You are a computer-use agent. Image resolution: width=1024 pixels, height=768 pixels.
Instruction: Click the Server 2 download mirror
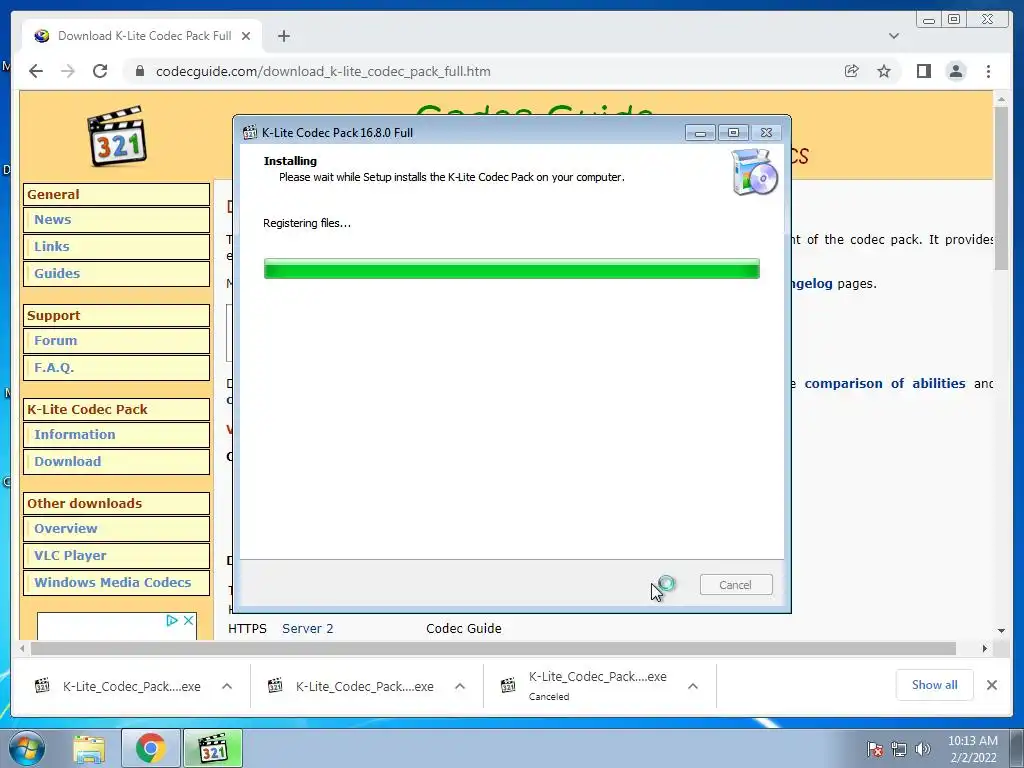coord(308,628)
